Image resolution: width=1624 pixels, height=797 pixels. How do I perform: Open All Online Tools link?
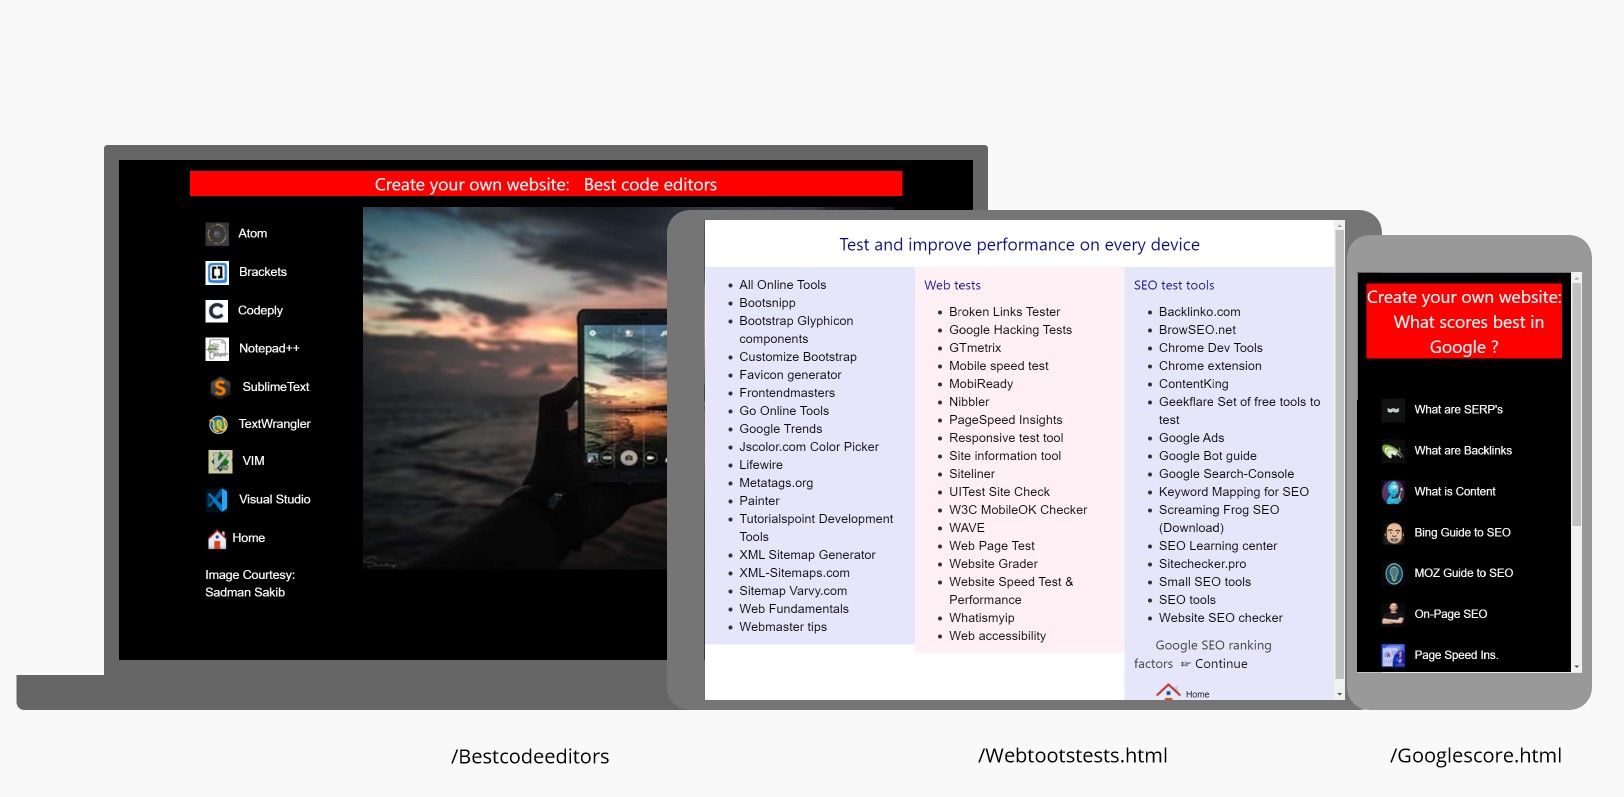pyautogui.click(x=783, y=285)
